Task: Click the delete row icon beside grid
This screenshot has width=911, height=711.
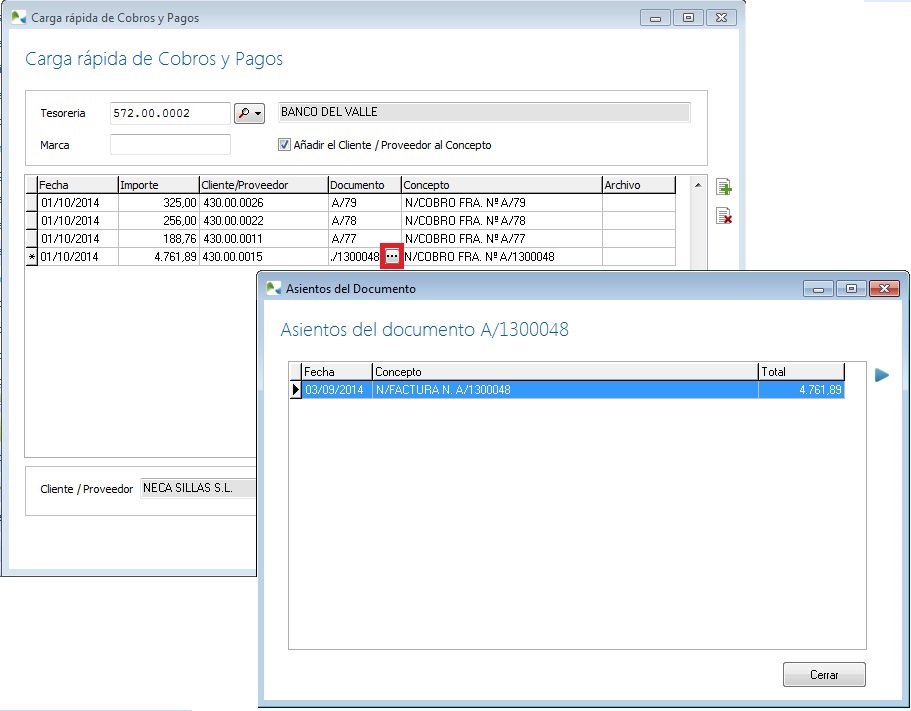Action: (x=724, y=216)
